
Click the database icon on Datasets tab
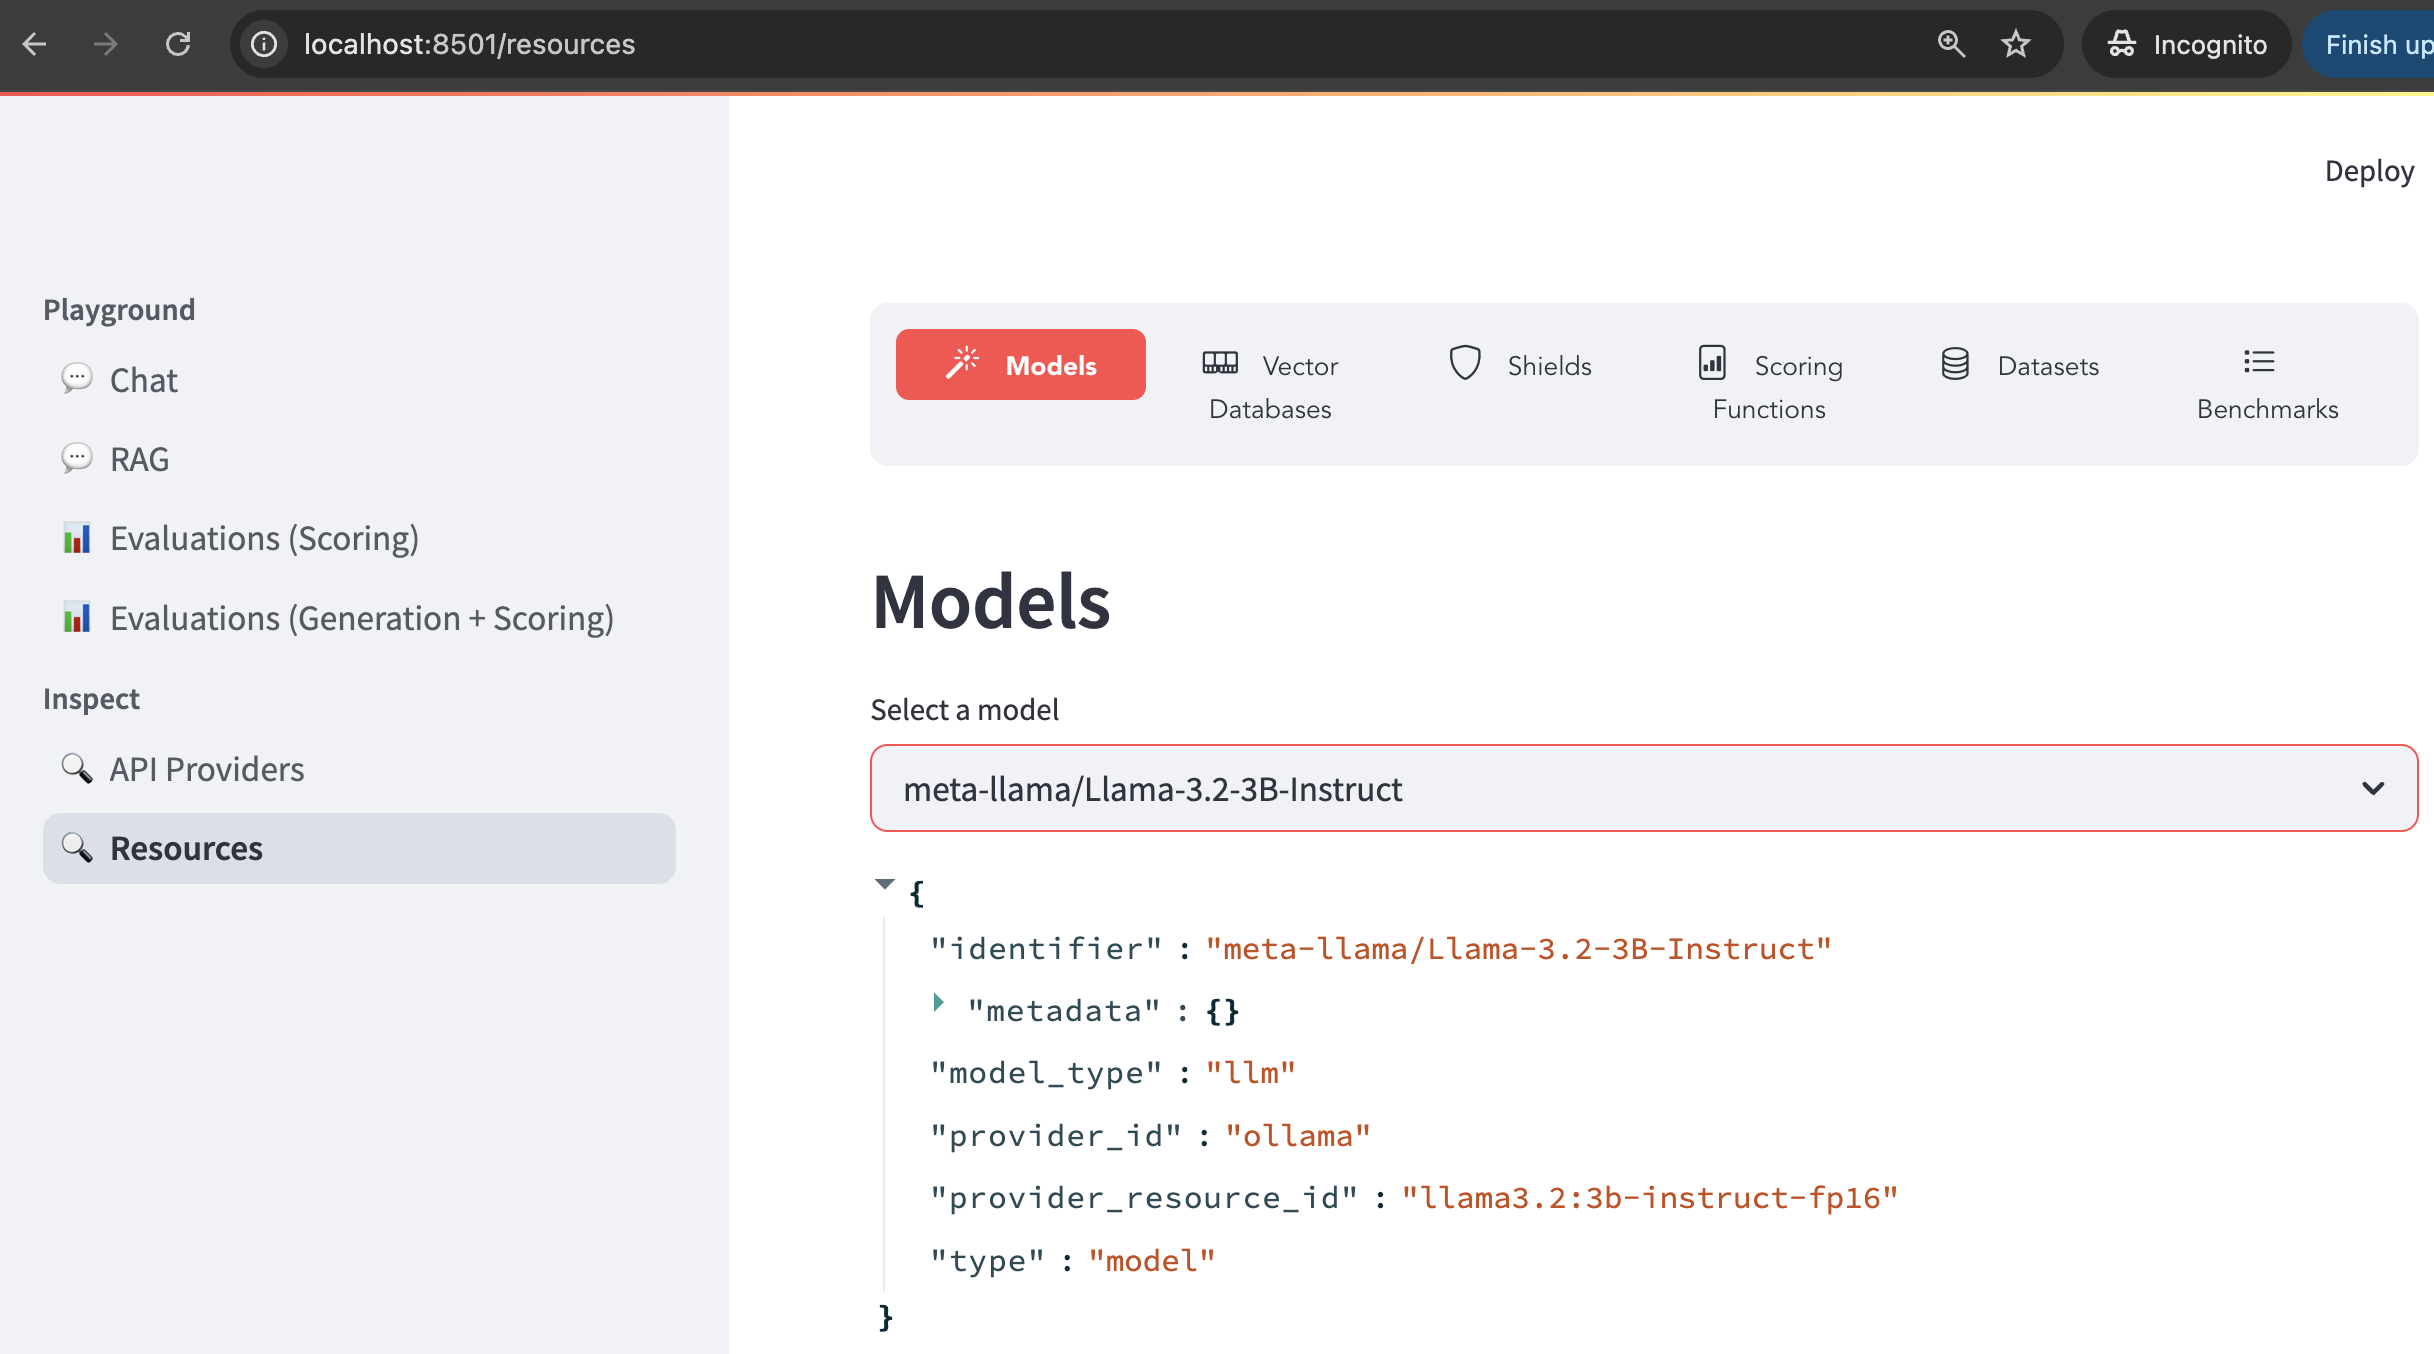[x=1955, y=363]
